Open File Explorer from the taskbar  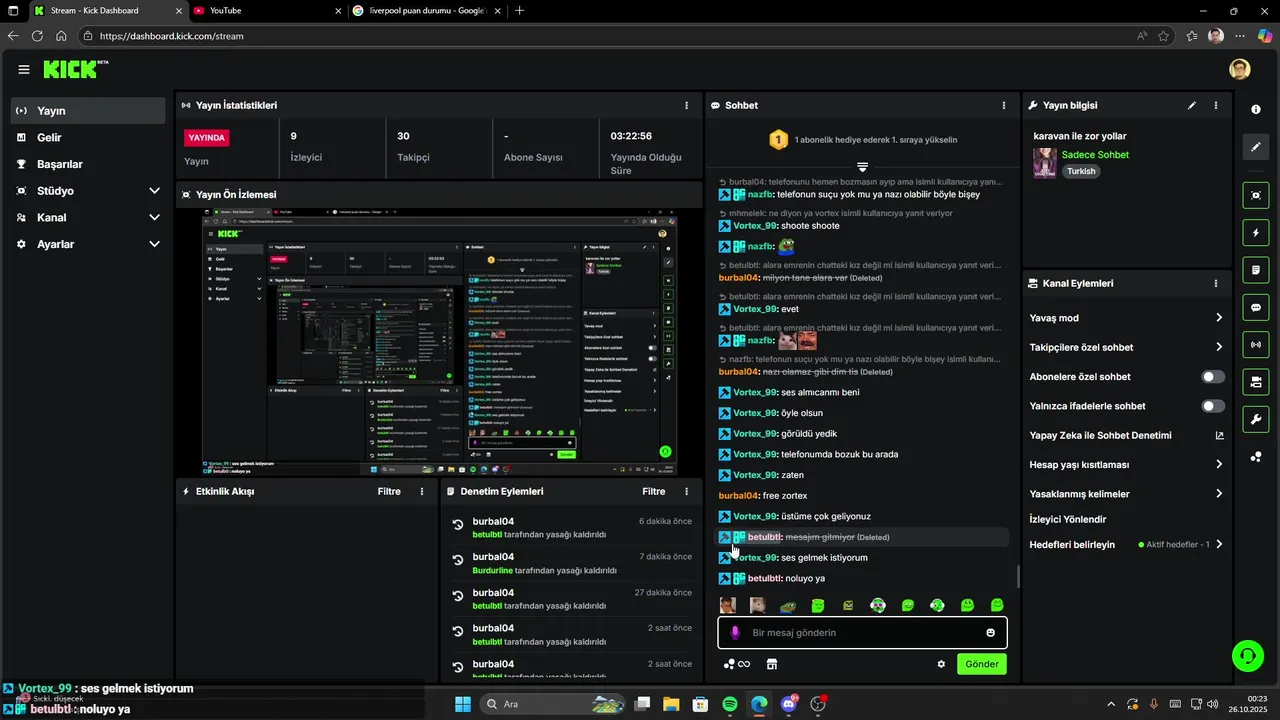671,704
